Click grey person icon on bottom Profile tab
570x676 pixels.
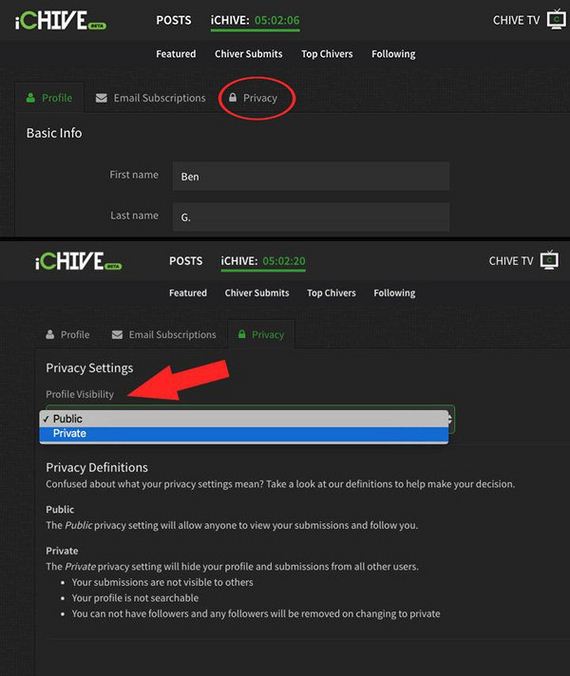[x=50, y=334]
